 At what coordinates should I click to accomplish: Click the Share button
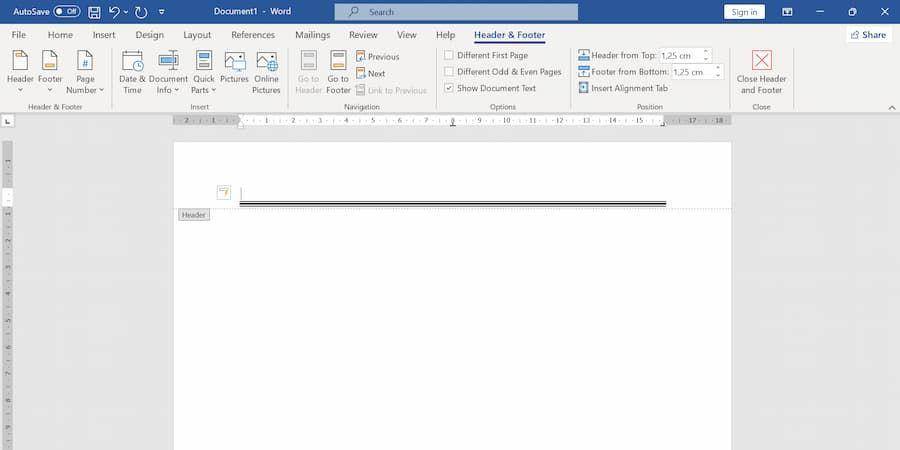tap(868, 35)
